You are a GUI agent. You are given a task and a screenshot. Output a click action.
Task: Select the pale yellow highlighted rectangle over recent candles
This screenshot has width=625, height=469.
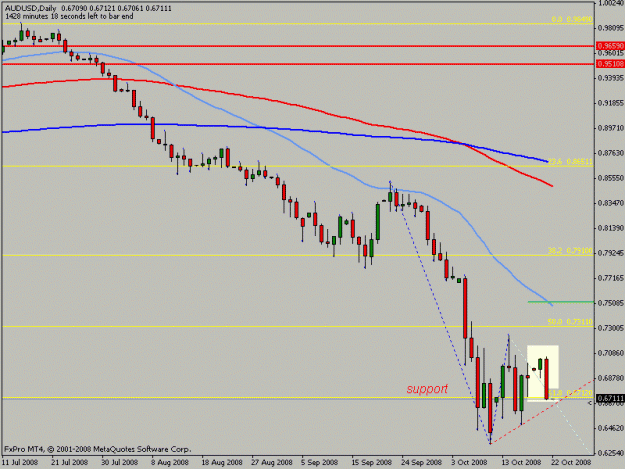pos(542,373)
